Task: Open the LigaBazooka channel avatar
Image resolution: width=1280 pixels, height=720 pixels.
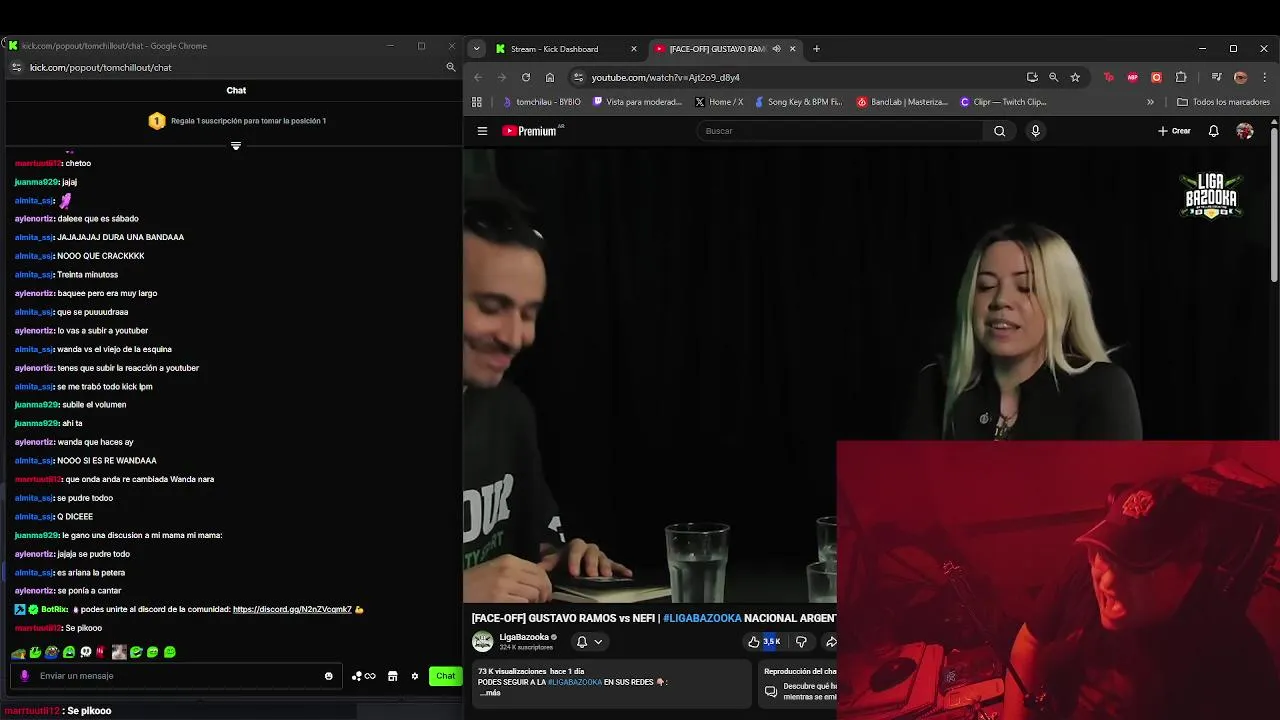Action: point(483,641)
